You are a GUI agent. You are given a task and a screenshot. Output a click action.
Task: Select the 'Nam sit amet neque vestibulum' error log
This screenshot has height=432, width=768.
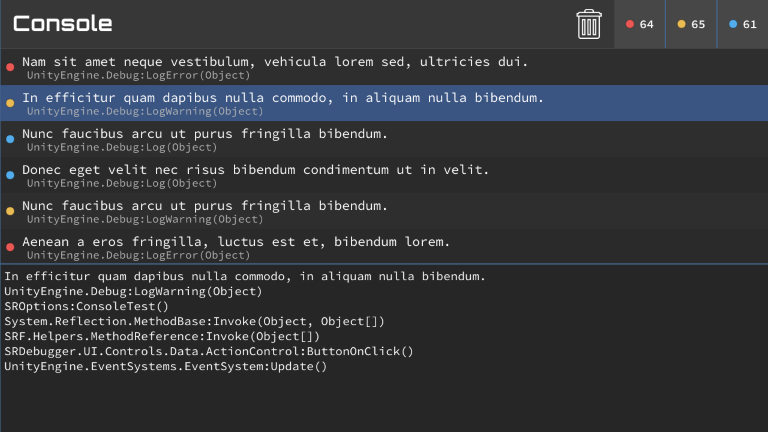[384, 67]
